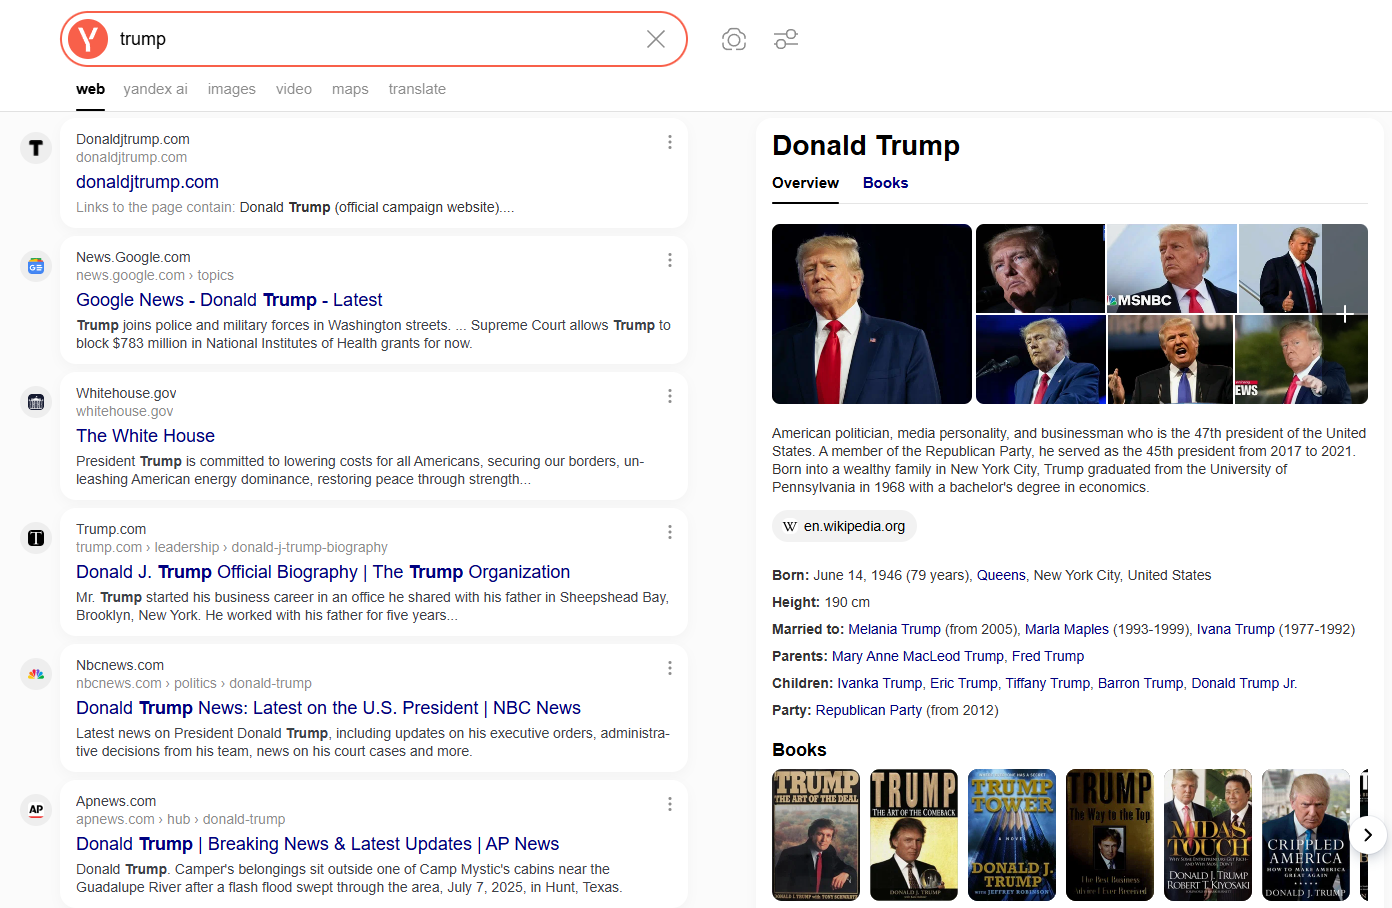1392x908 pixels.
Task: Click the Tiffany Trump link
Action: click(x=1048, y=683)
